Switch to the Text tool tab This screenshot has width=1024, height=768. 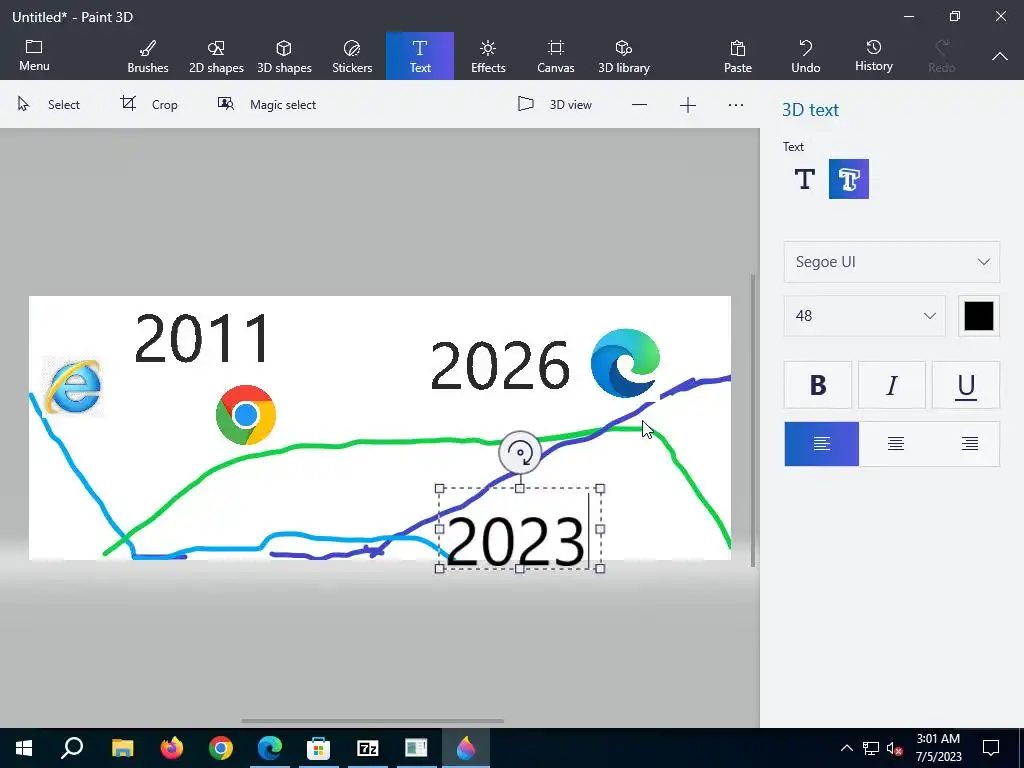[x=420, y=56]
